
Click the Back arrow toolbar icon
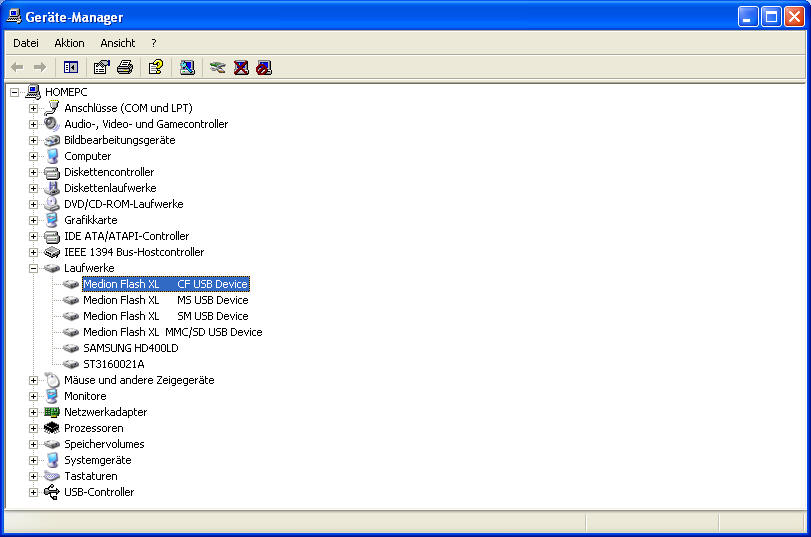click(x=17, y=67)
